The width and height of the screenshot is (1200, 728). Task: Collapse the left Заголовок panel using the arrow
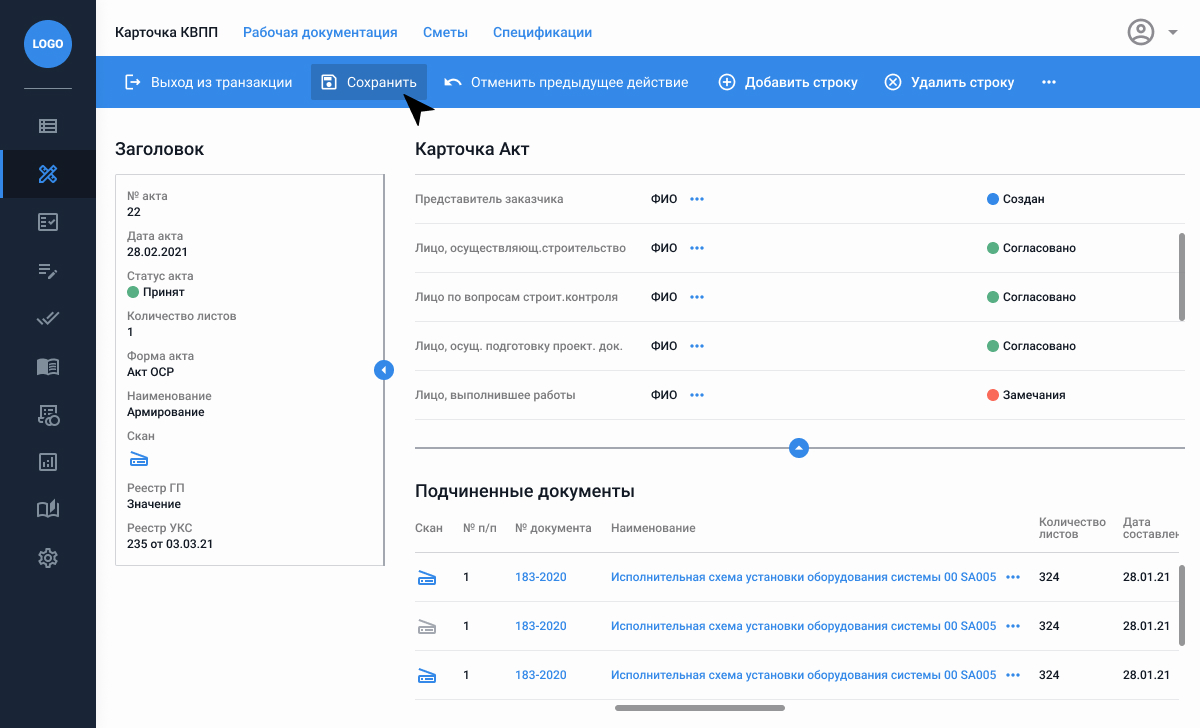384,370
